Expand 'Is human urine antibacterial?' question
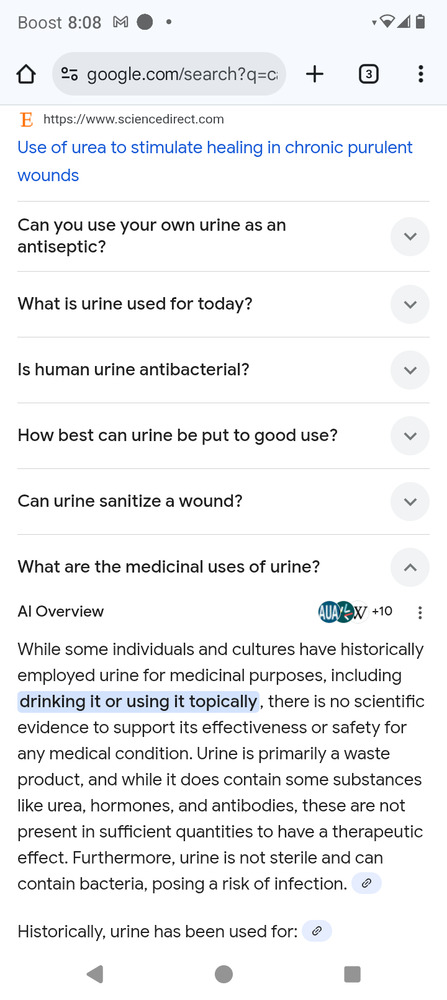This screenshot has width=447, height=1000. [x=223, y=370]
